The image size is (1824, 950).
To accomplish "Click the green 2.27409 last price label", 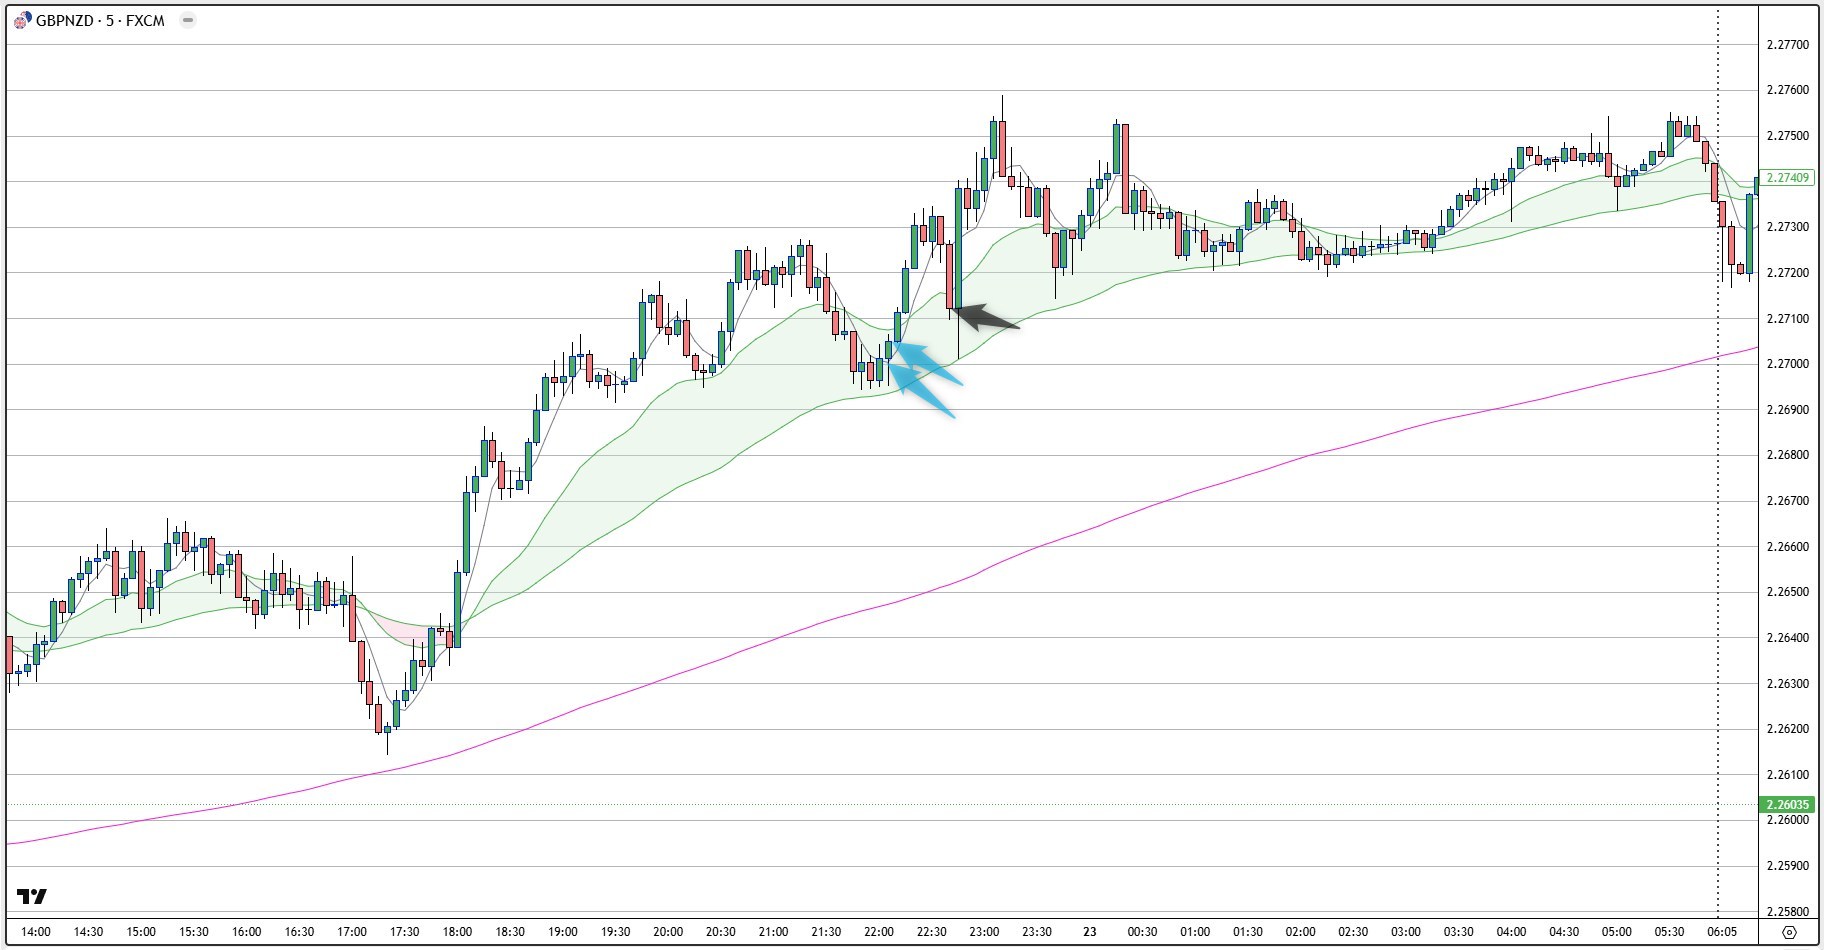I will pyautogui.click(x=1787, y=178).
